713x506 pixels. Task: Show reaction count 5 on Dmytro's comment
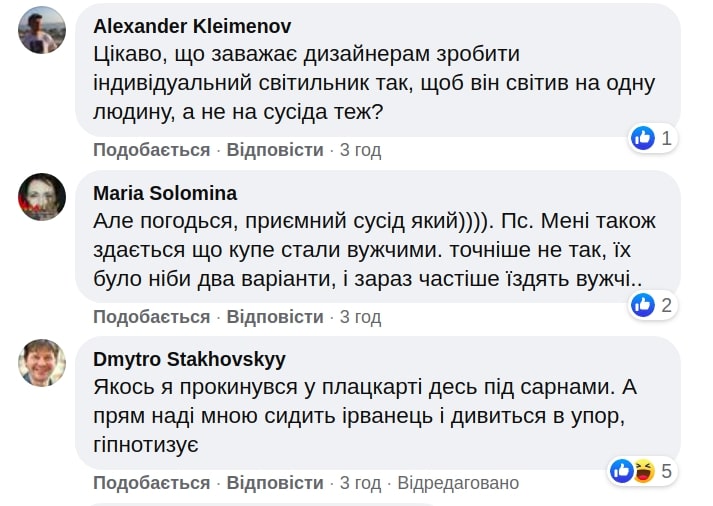pyautogui.click(x=667, y=470)
